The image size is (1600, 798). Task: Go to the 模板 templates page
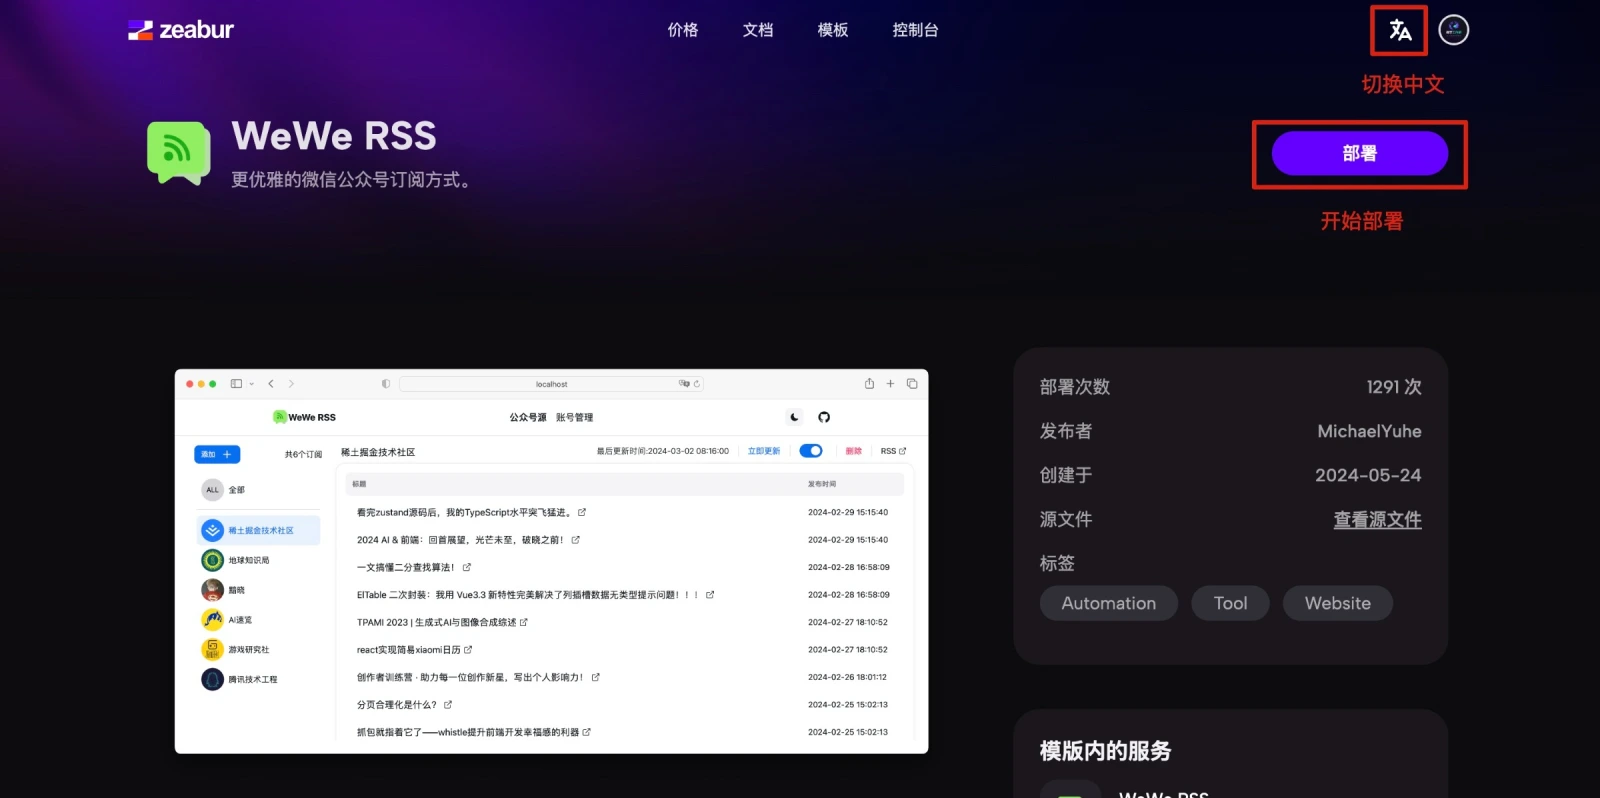point(833,30)
